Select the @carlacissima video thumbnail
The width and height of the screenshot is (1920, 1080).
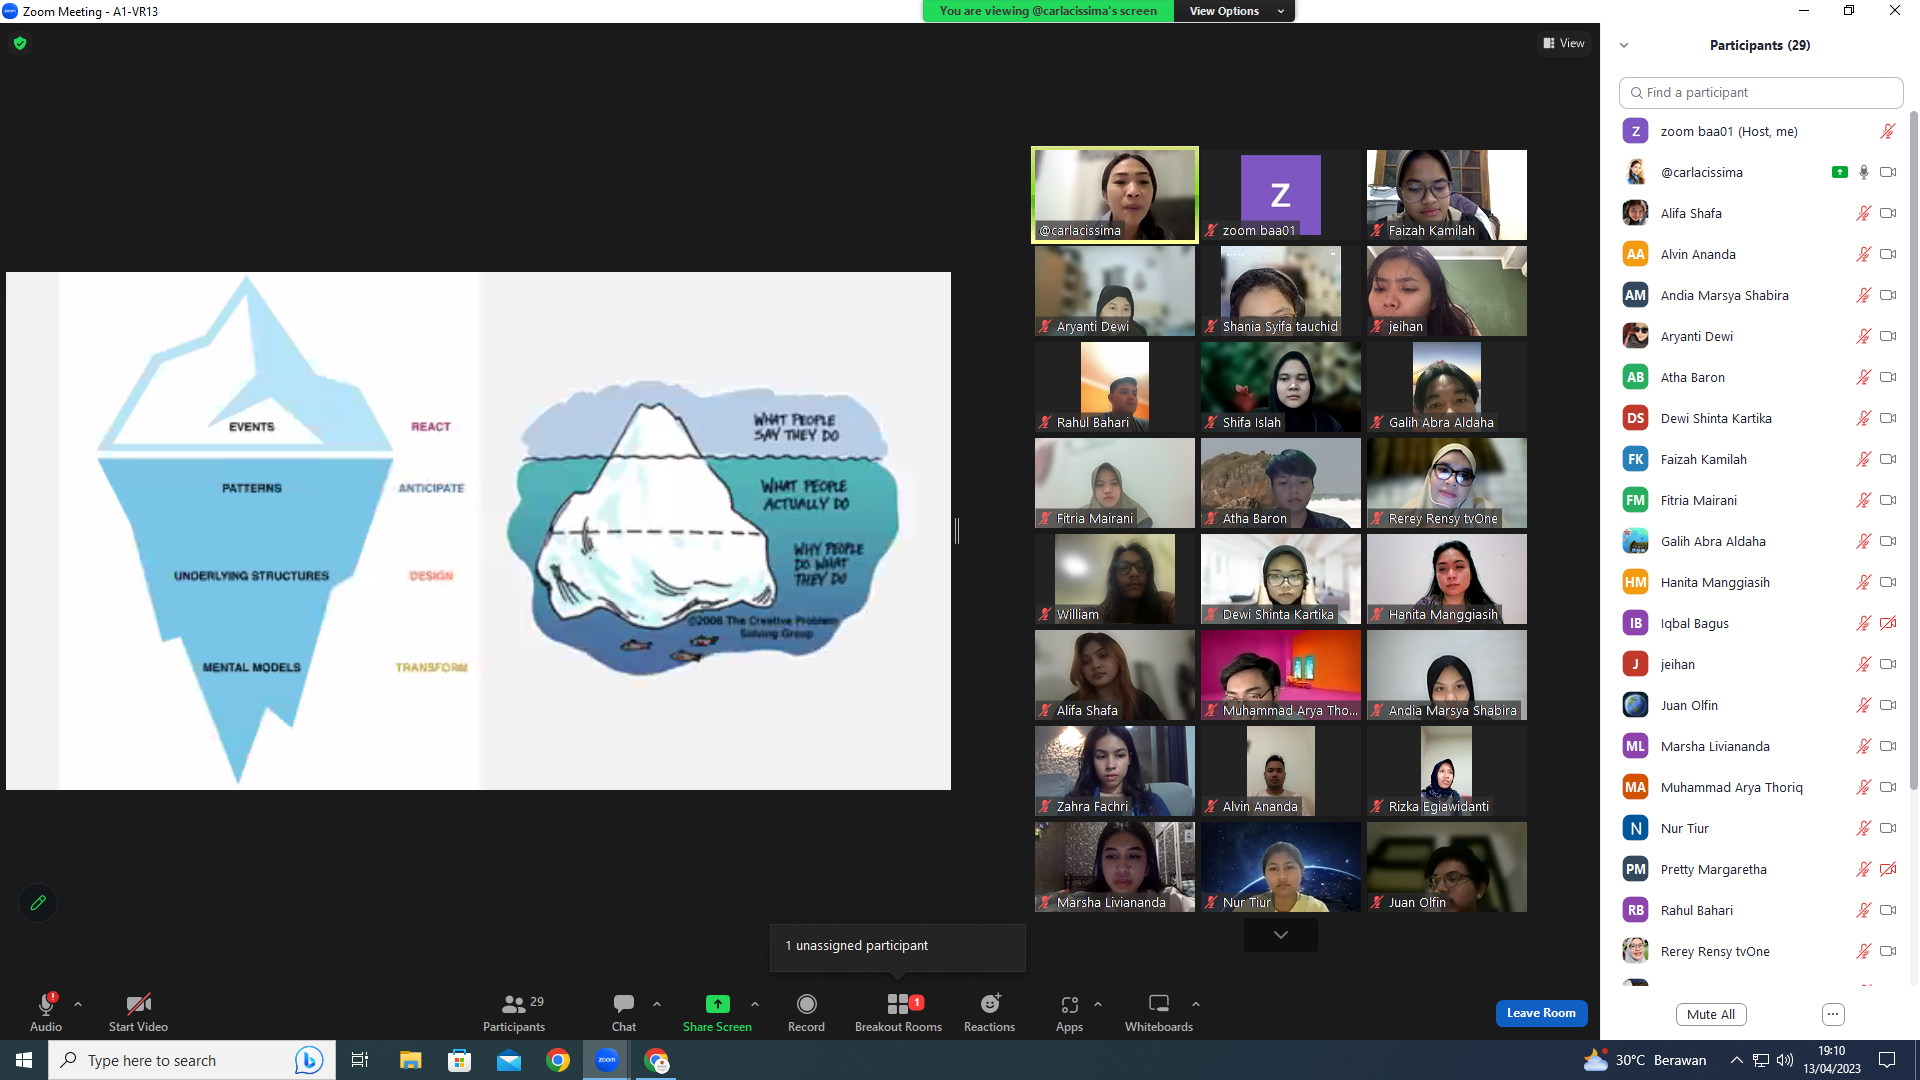point(1115,195)
